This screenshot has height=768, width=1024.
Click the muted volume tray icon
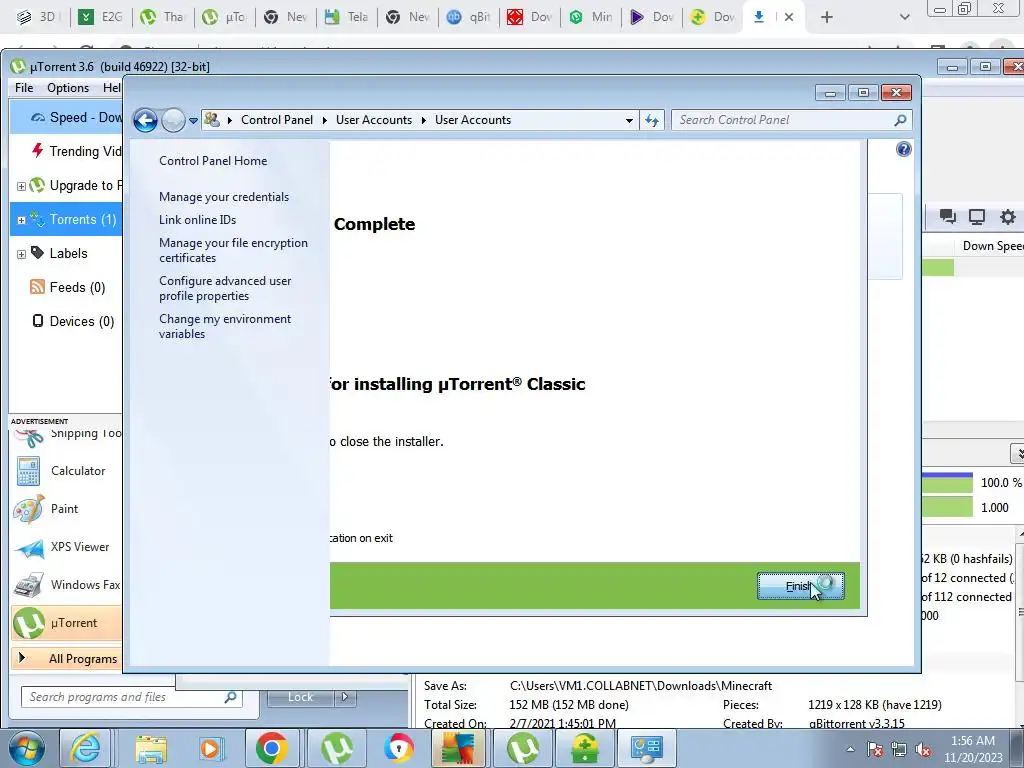pos(923,750)
